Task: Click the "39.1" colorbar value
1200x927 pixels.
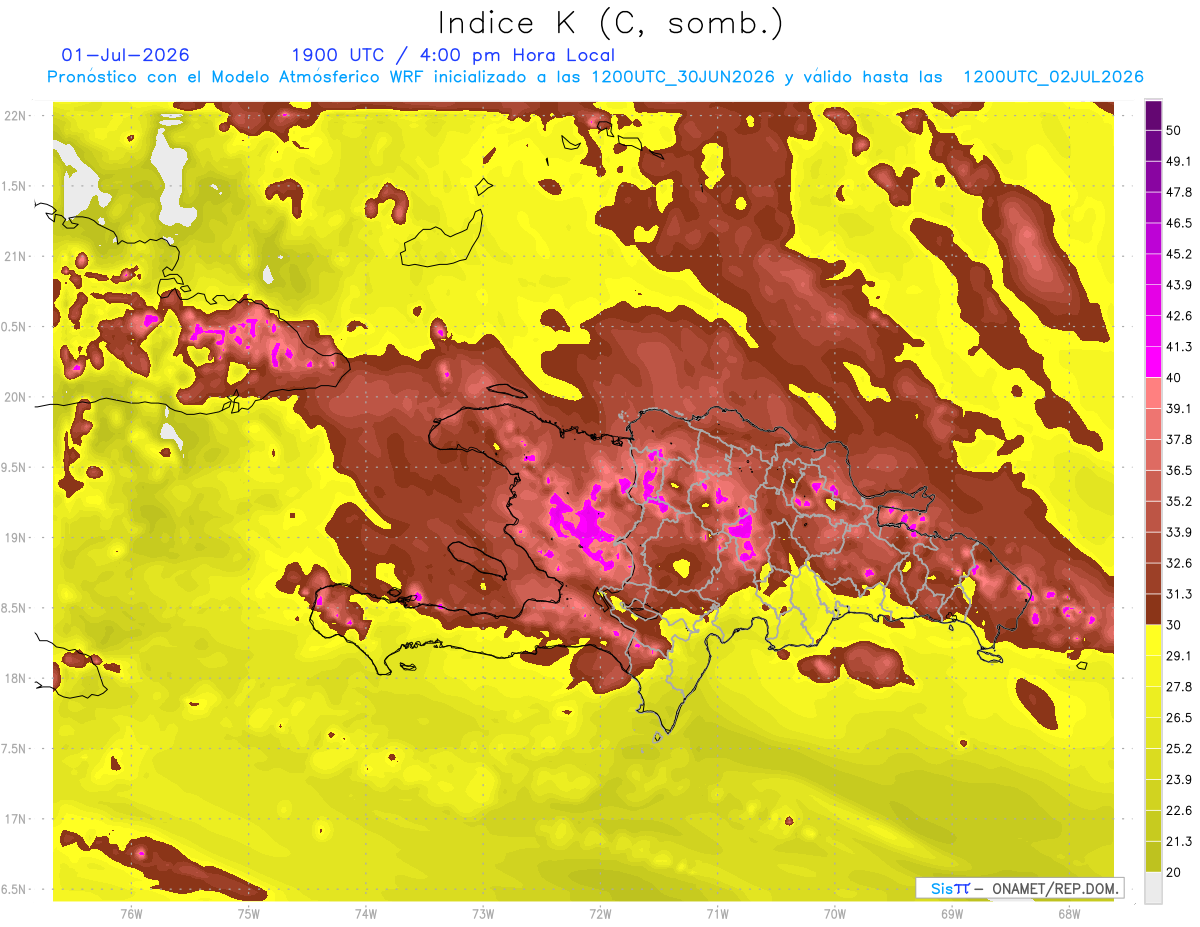Action: tap(1179, 409)
